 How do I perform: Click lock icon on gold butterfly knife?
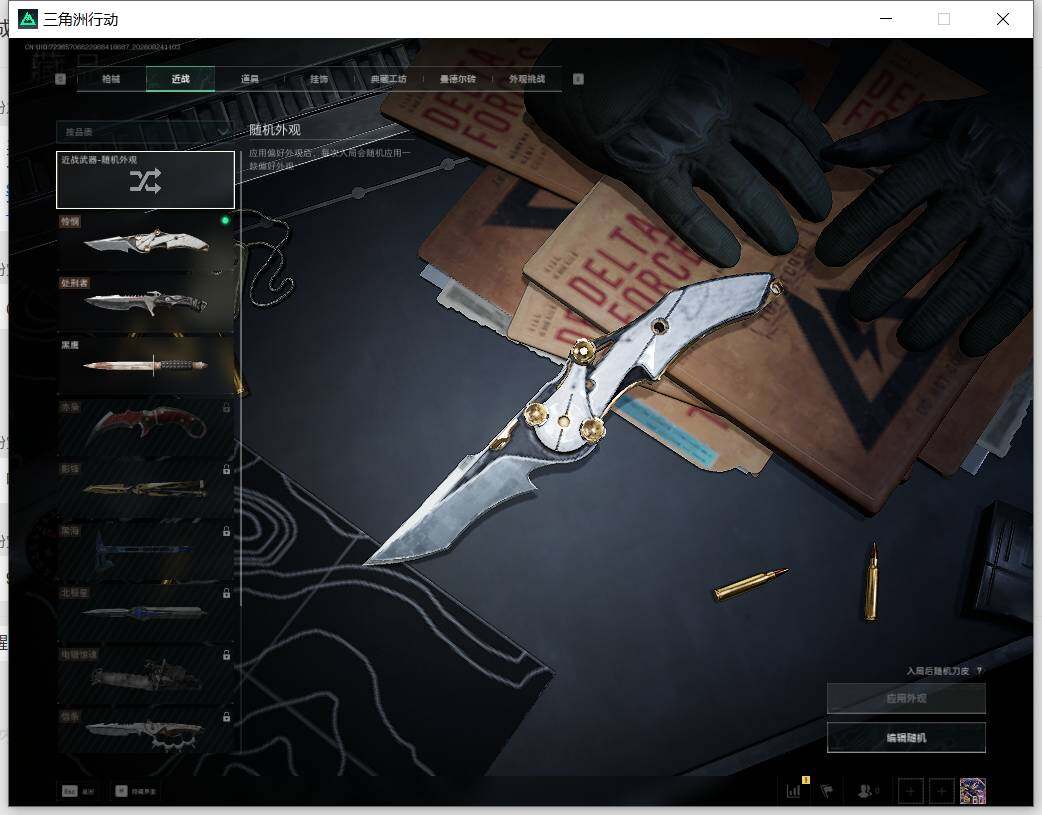pyautogui.click(x=227, y=469)
